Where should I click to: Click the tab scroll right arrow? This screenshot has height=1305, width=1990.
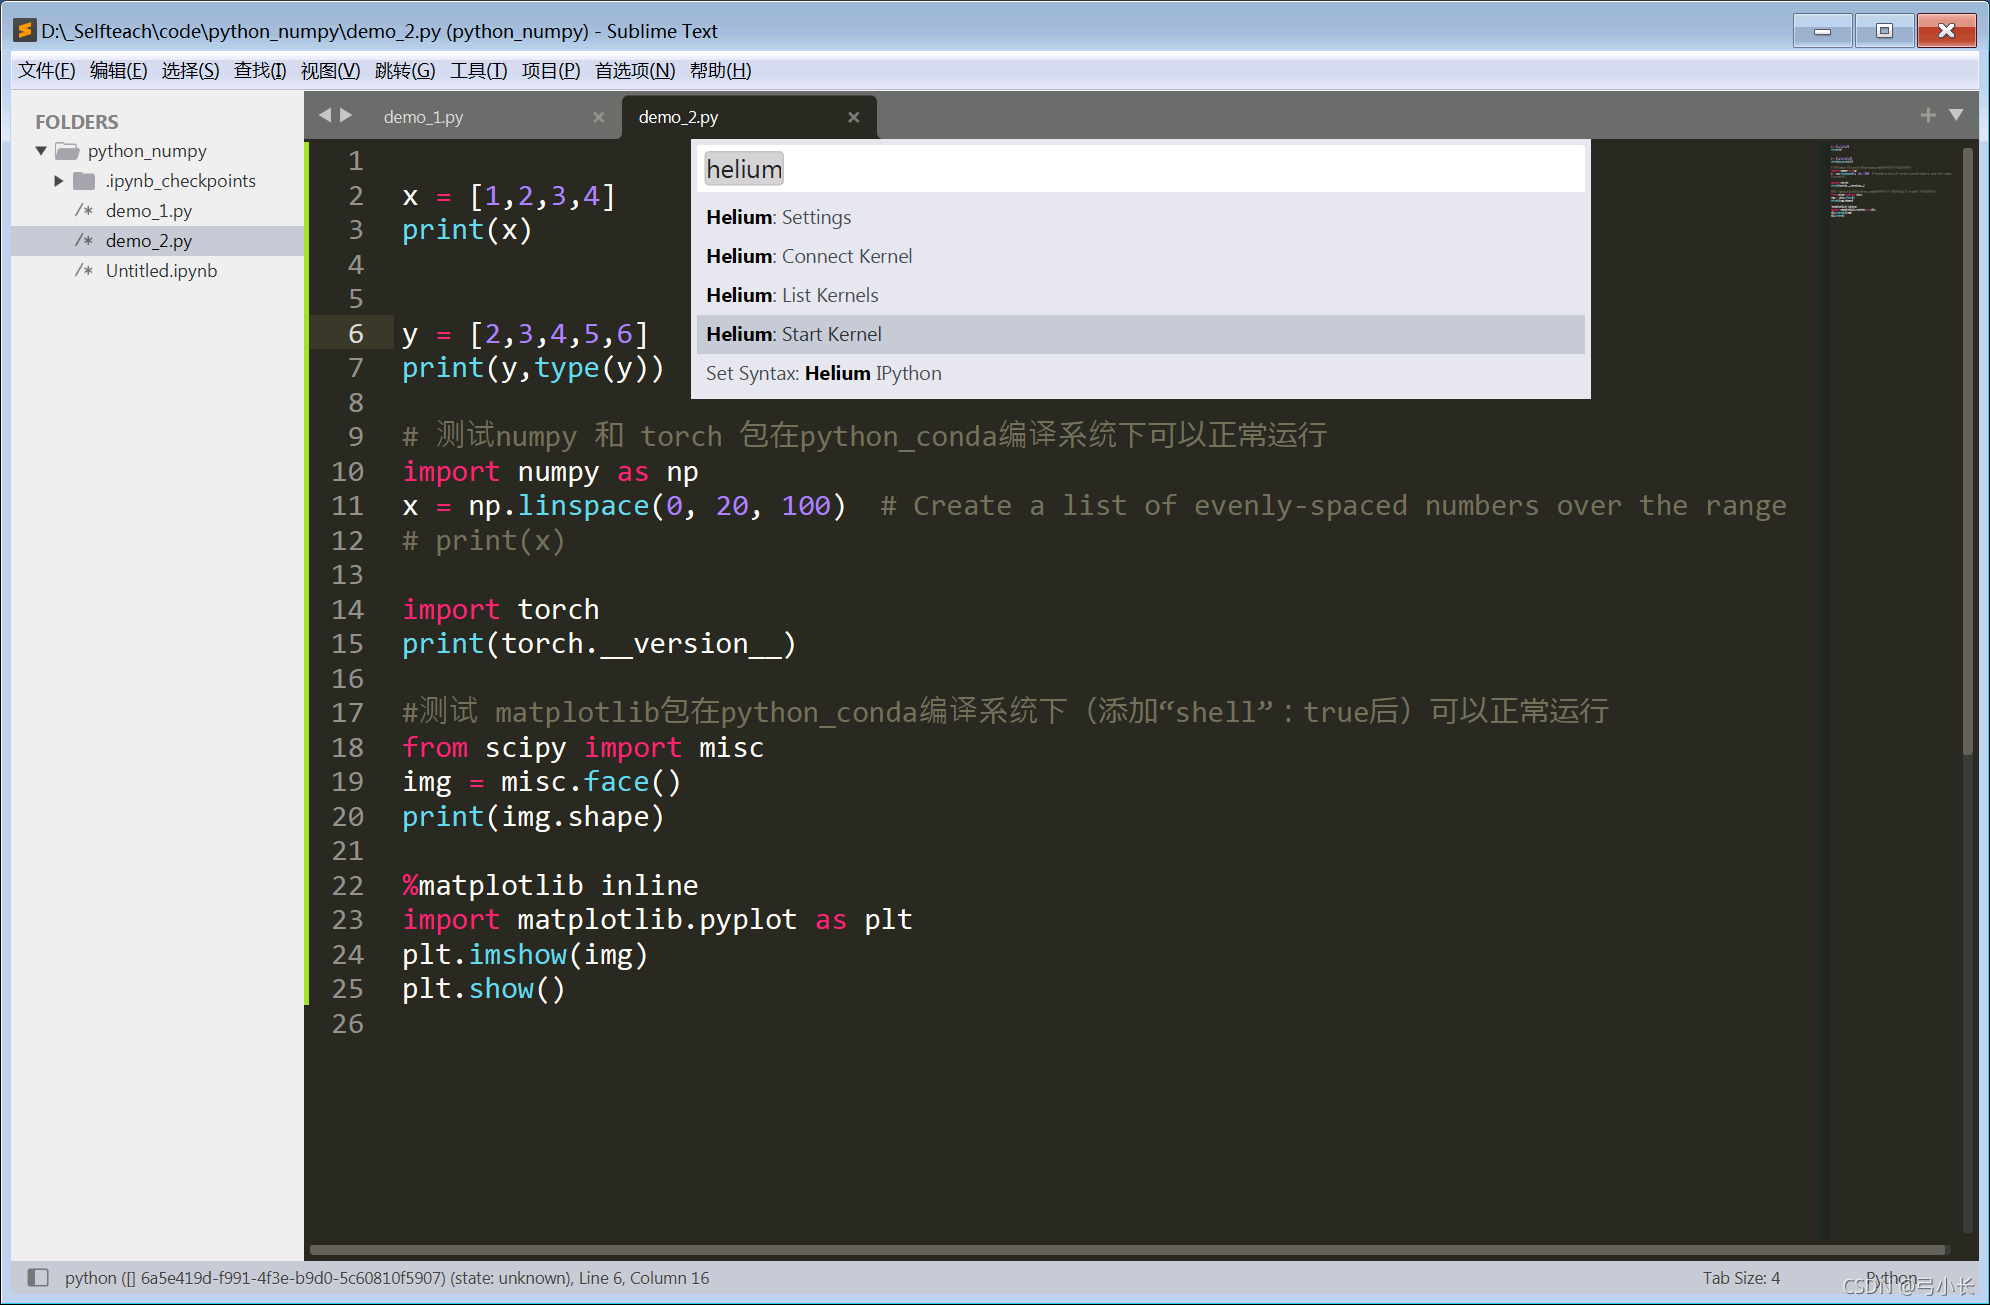(346, 116)
